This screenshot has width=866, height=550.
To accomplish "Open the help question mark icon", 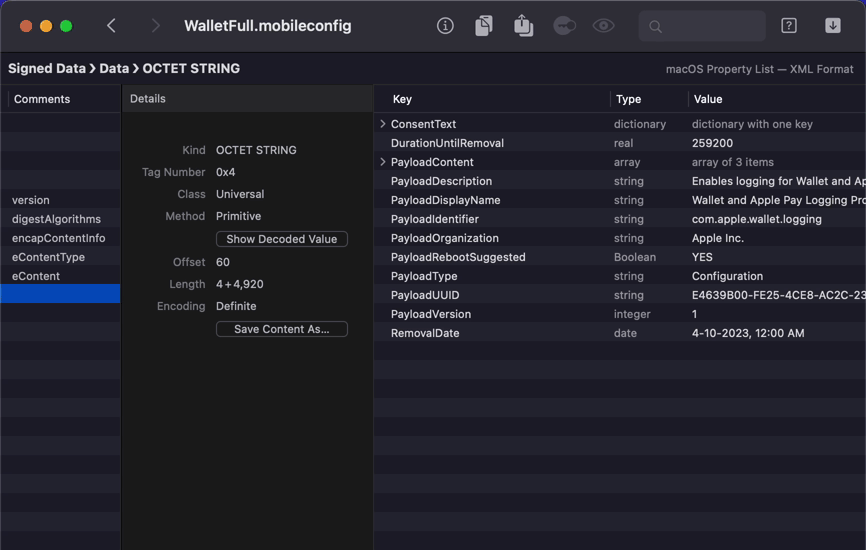I will (x=789, y=25).
